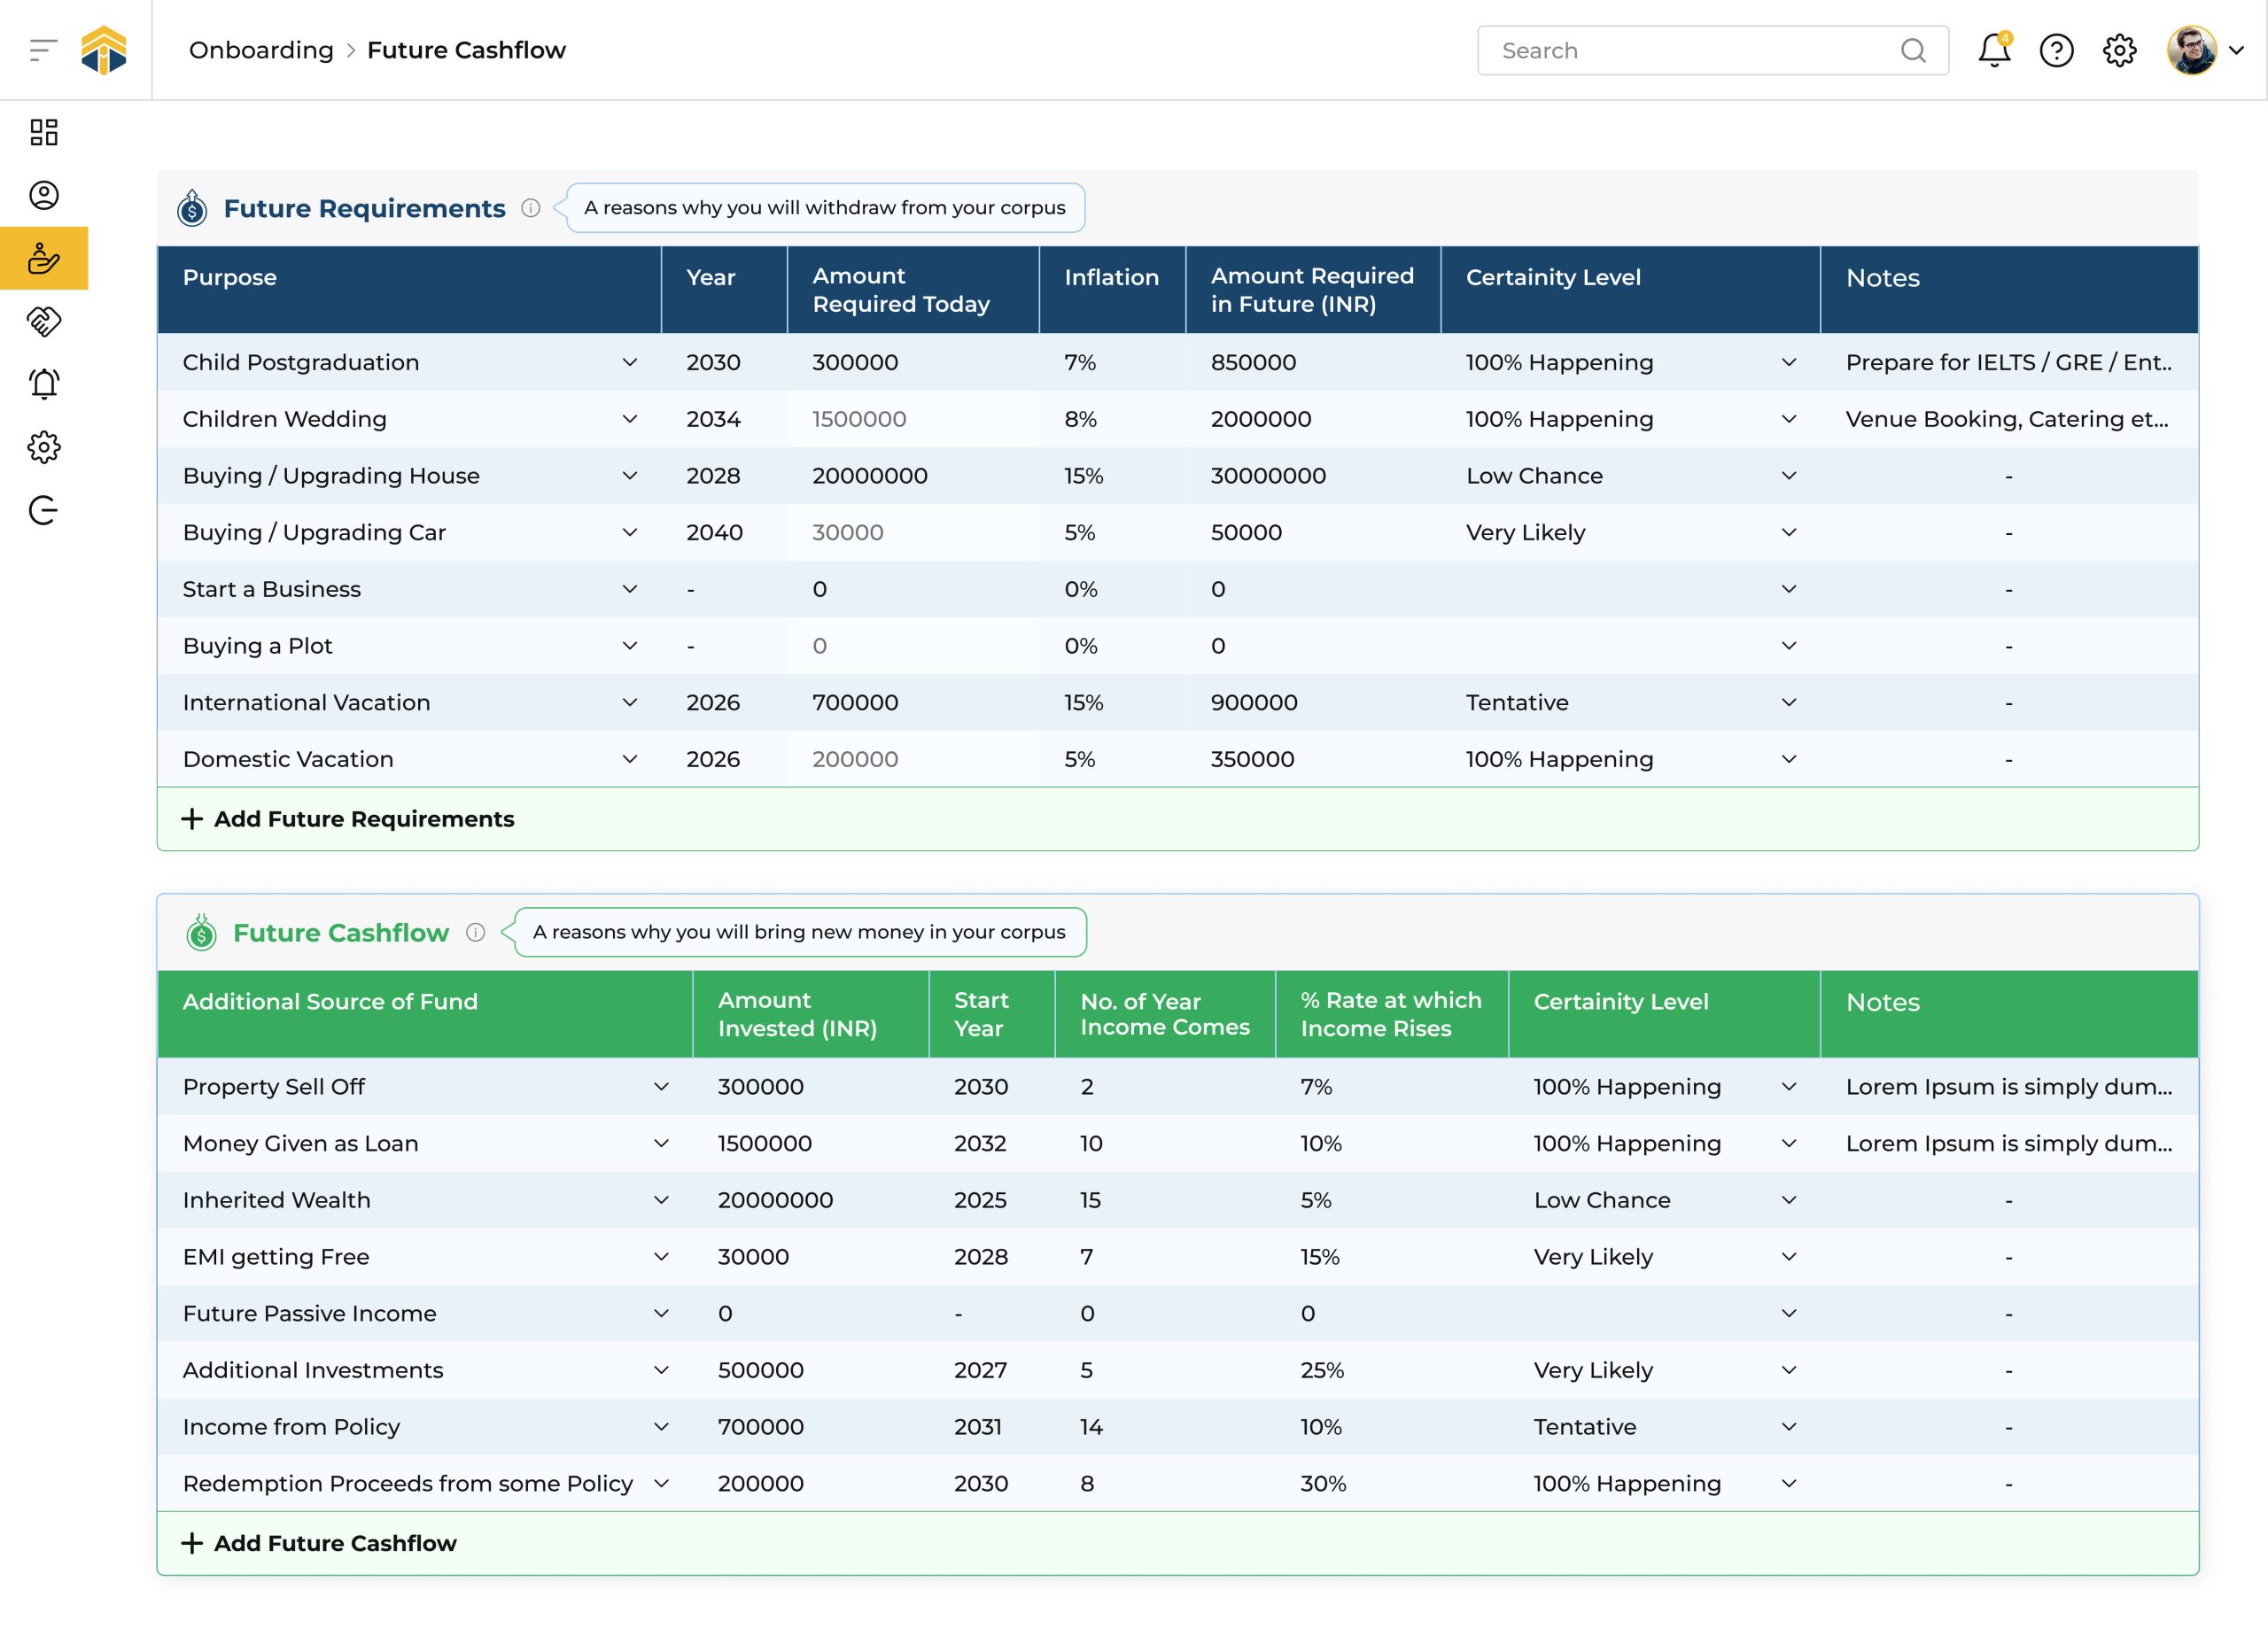Viewport: 2268px width, 1644px height.
Task: Open the dashboard grid icon in sidebar
Action: 44,132
